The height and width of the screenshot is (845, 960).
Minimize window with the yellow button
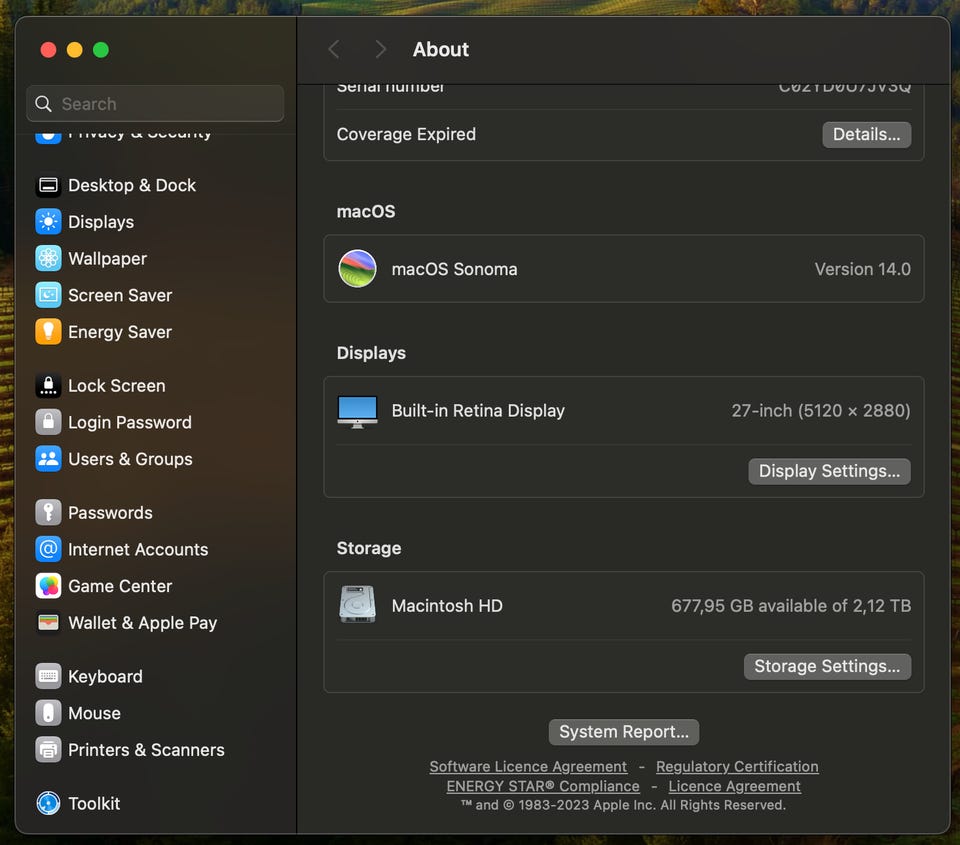coord(75,50)
